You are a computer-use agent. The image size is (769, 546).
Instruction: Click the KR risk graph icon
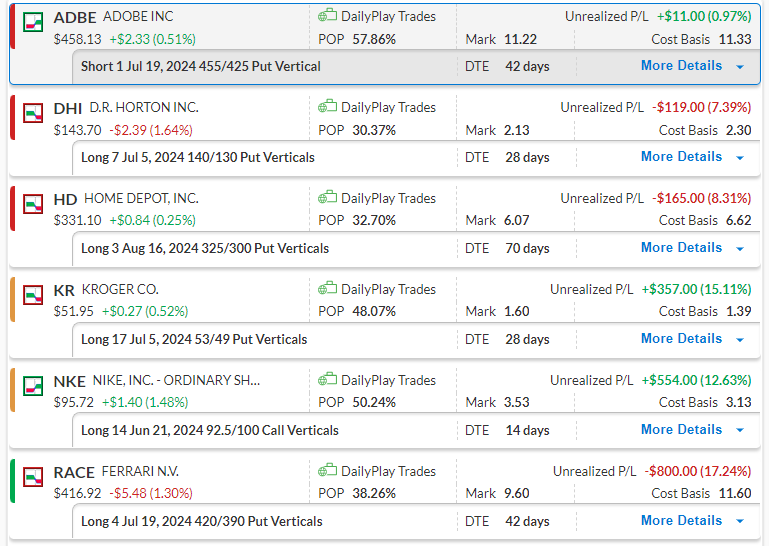point(33,295)
